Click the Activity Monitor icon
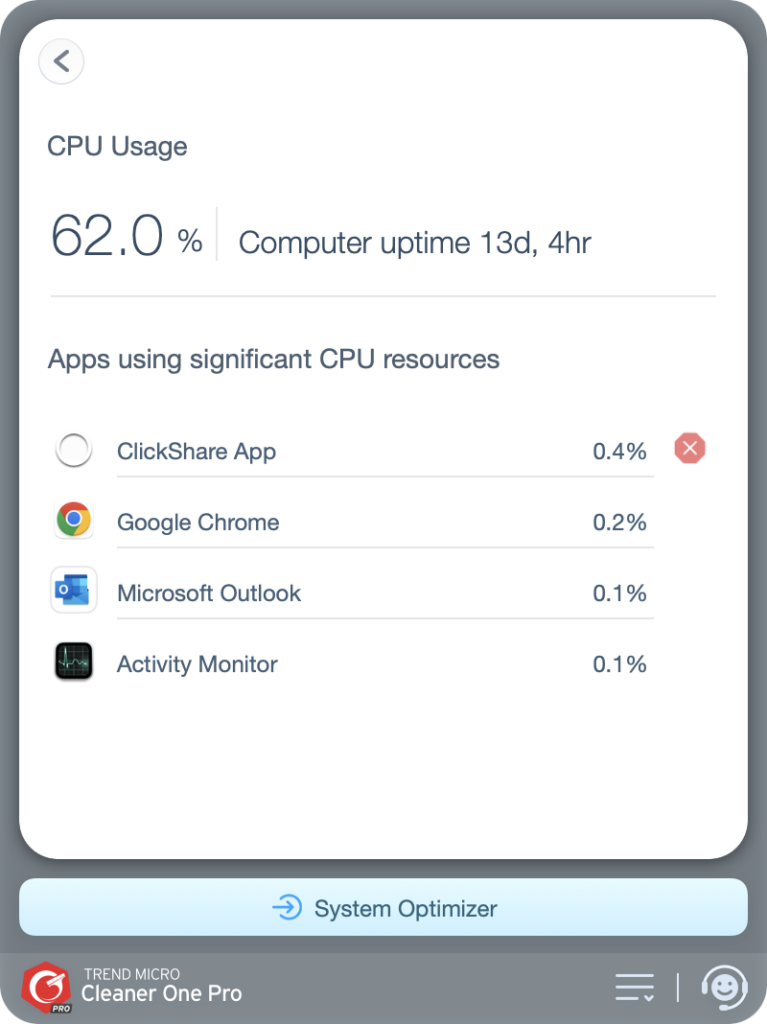The width and height of the screenshot is (767, 1024). [74, 662]
